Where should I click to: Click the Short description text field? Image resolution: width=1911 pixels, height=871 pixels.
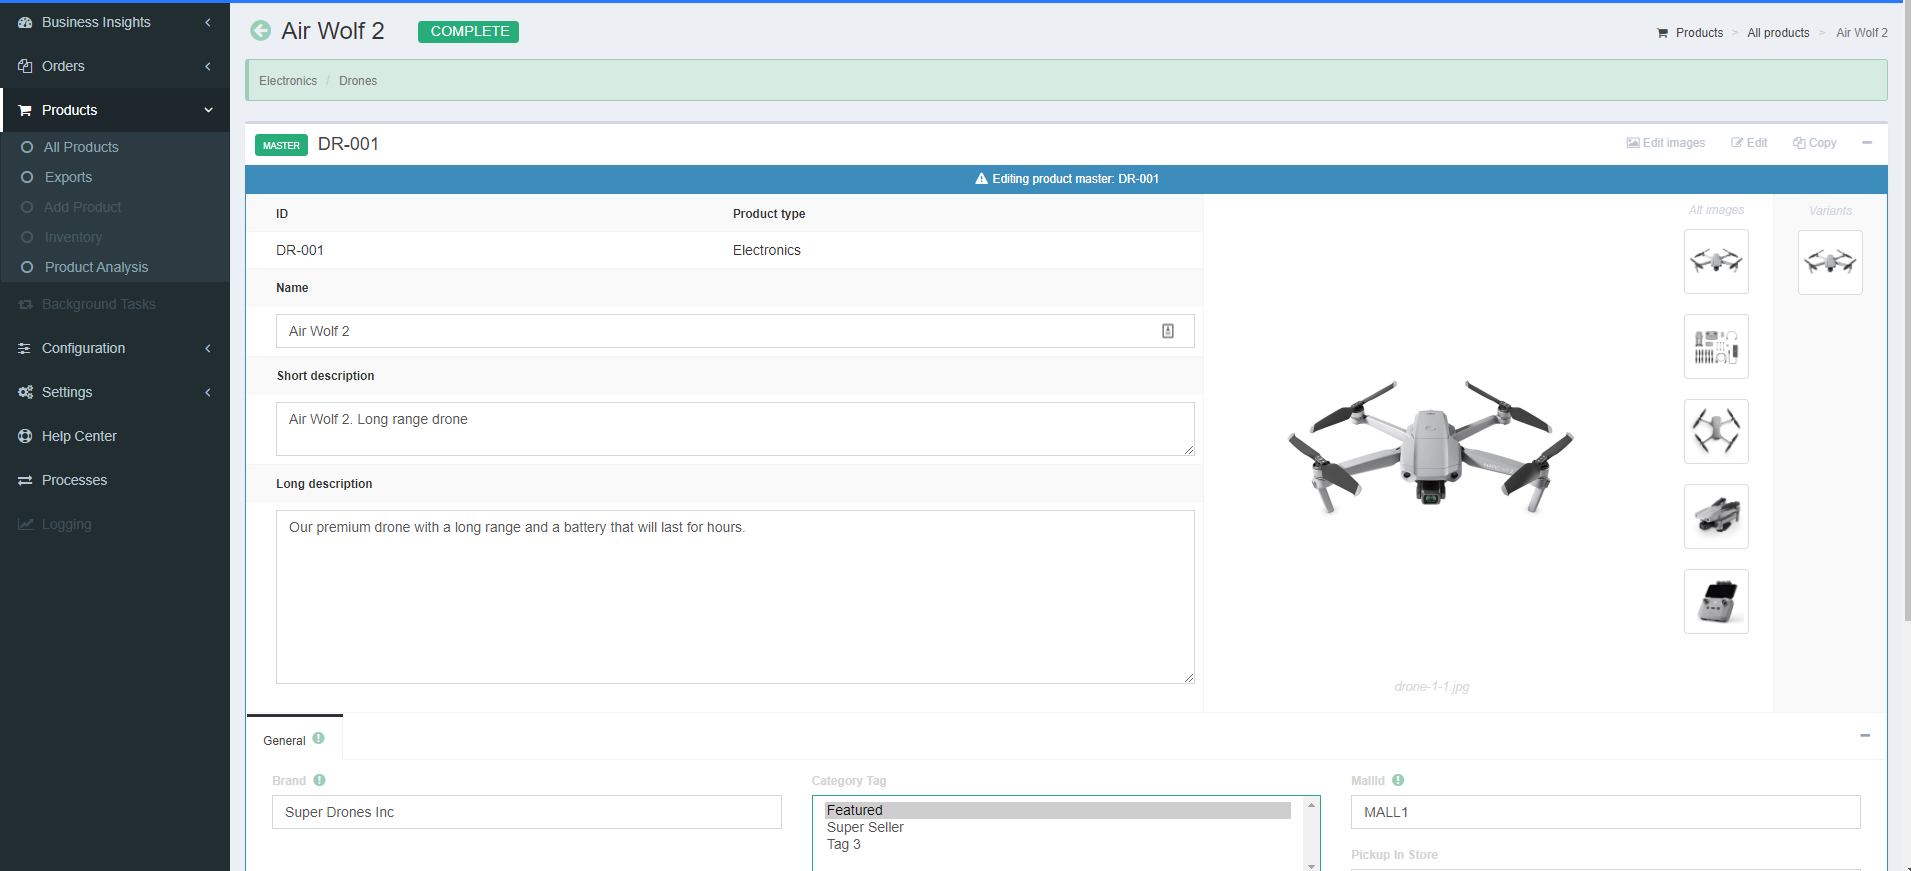[x=734, y=429]
